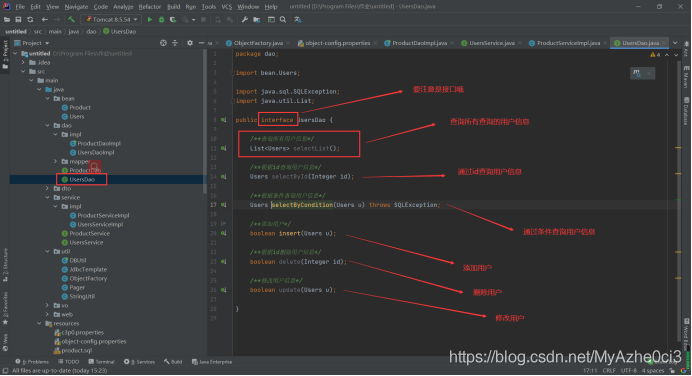Open search everywhere magnifier icon
The image size is (692, 376).
[283, 19]
